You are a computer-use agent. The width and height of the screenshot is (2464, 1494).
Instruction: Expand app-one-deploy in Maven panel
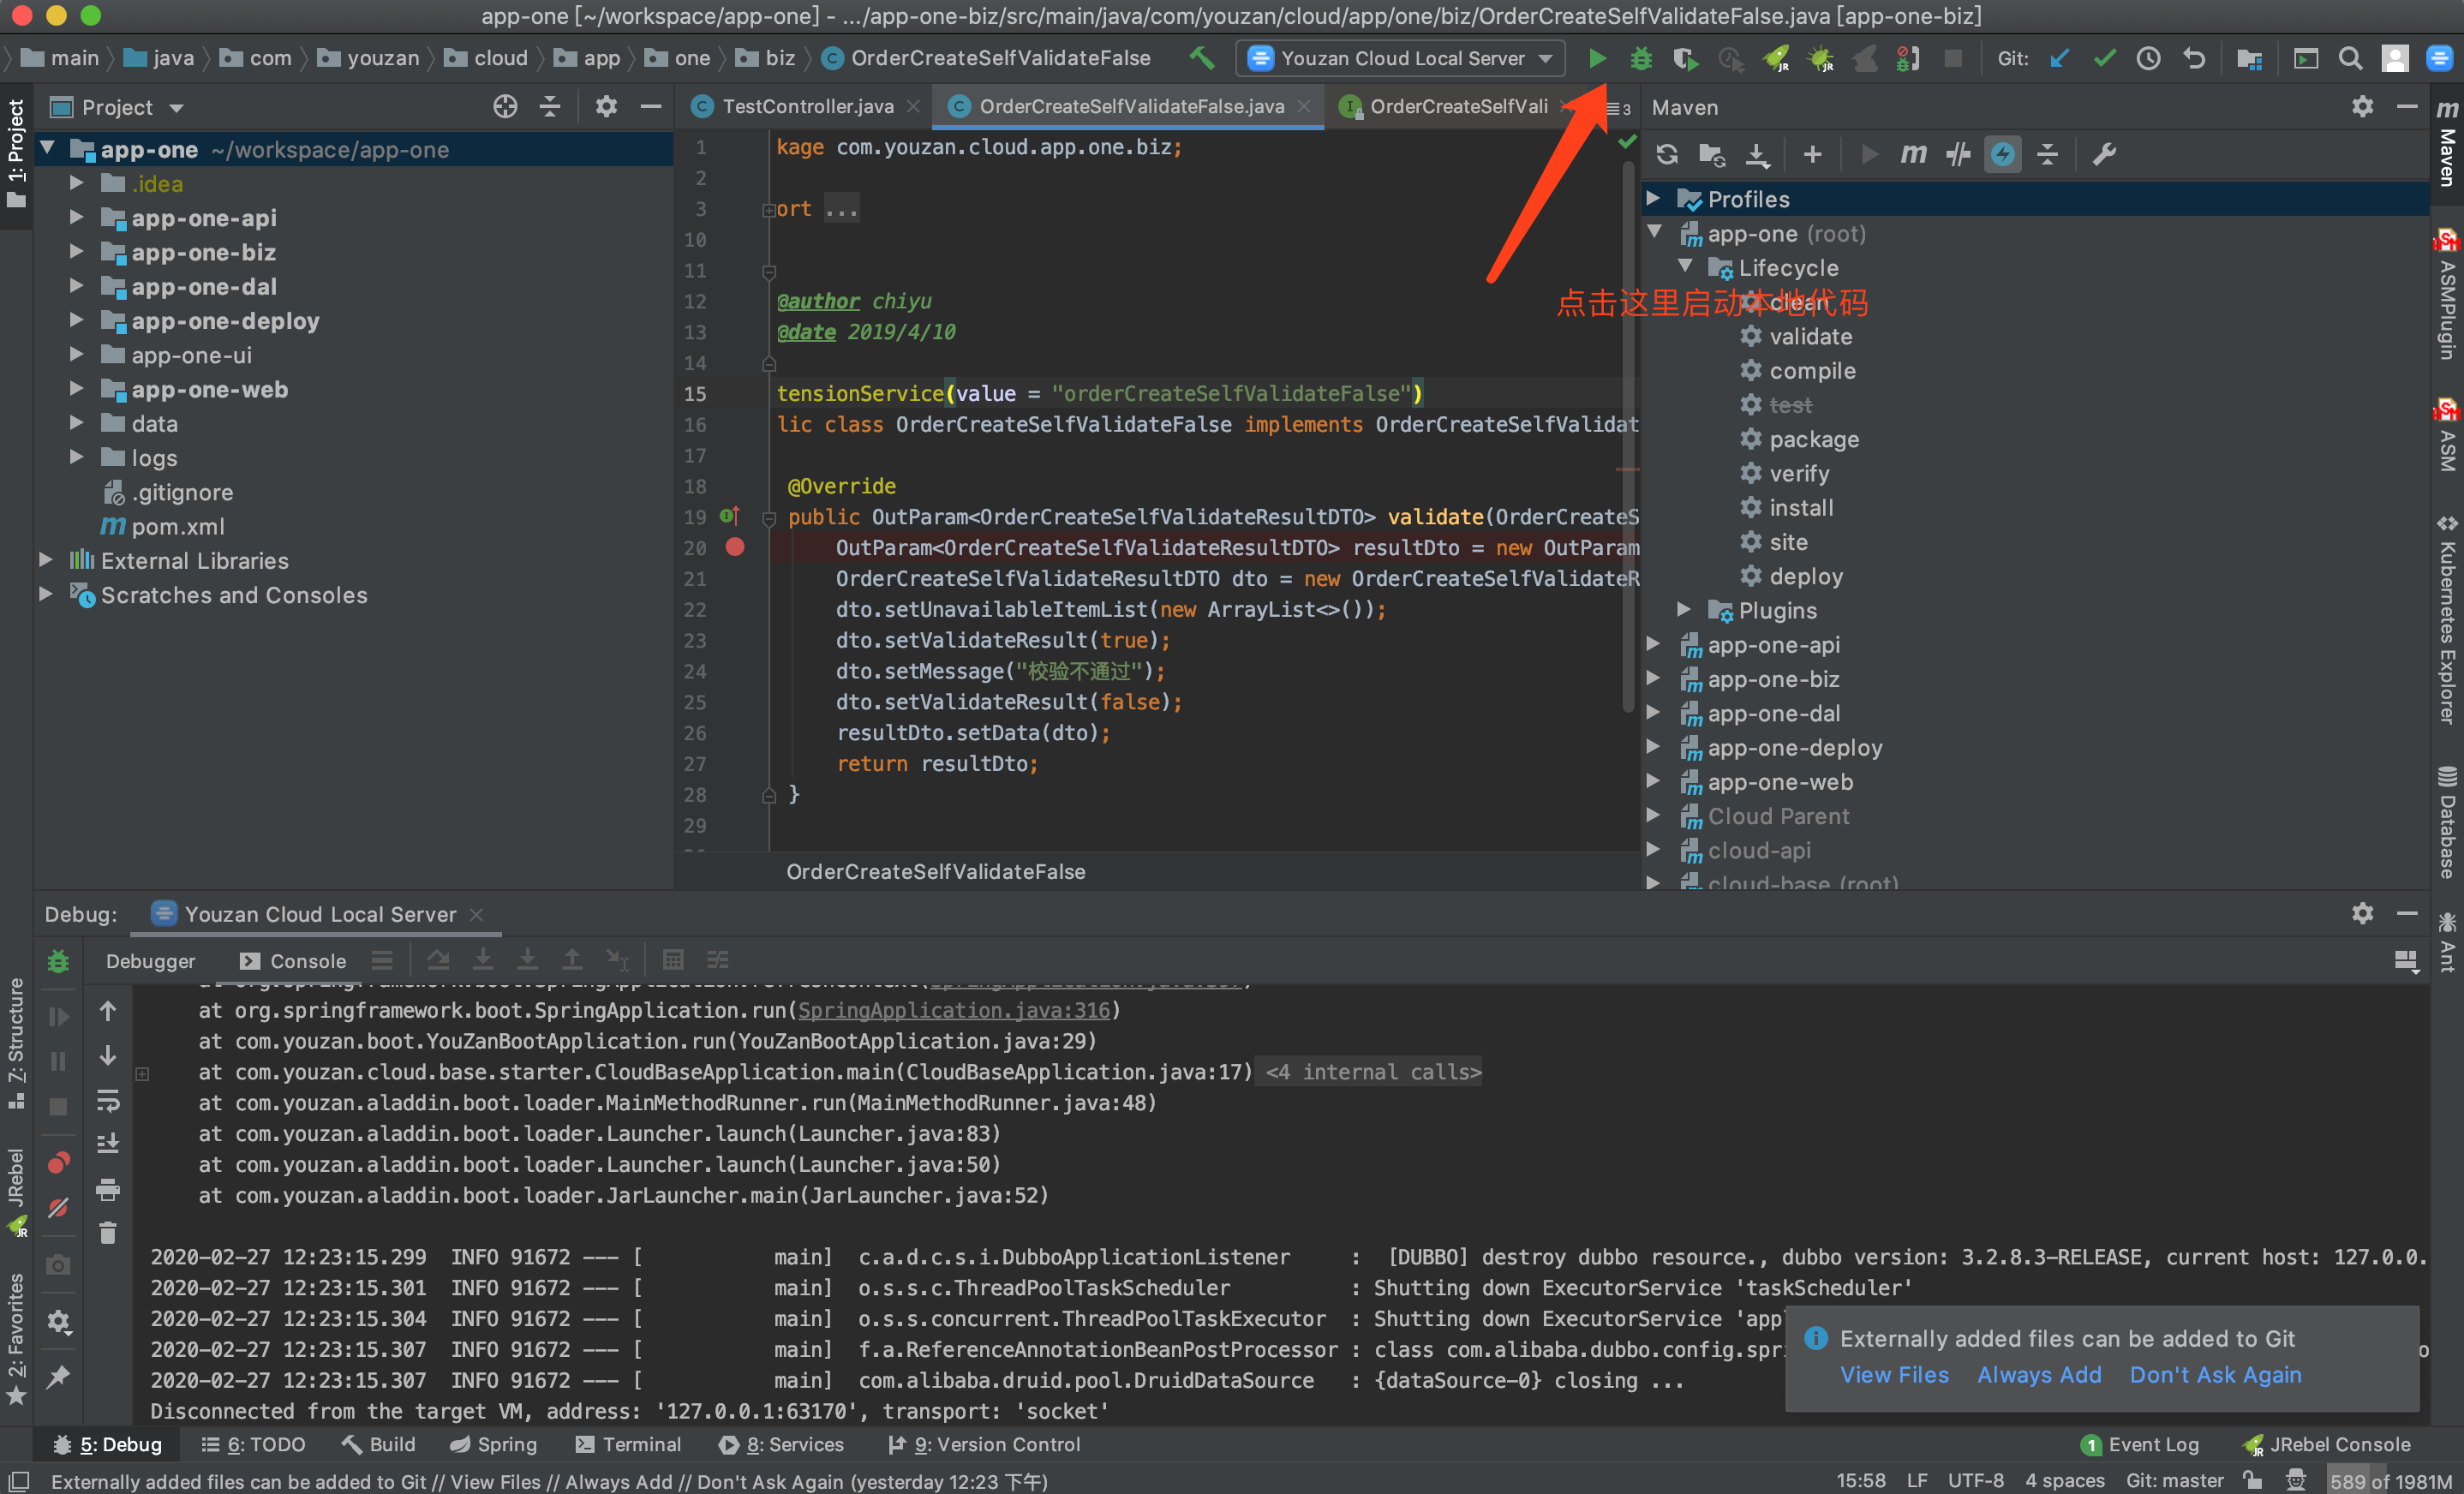click(x=1654, y=746)
